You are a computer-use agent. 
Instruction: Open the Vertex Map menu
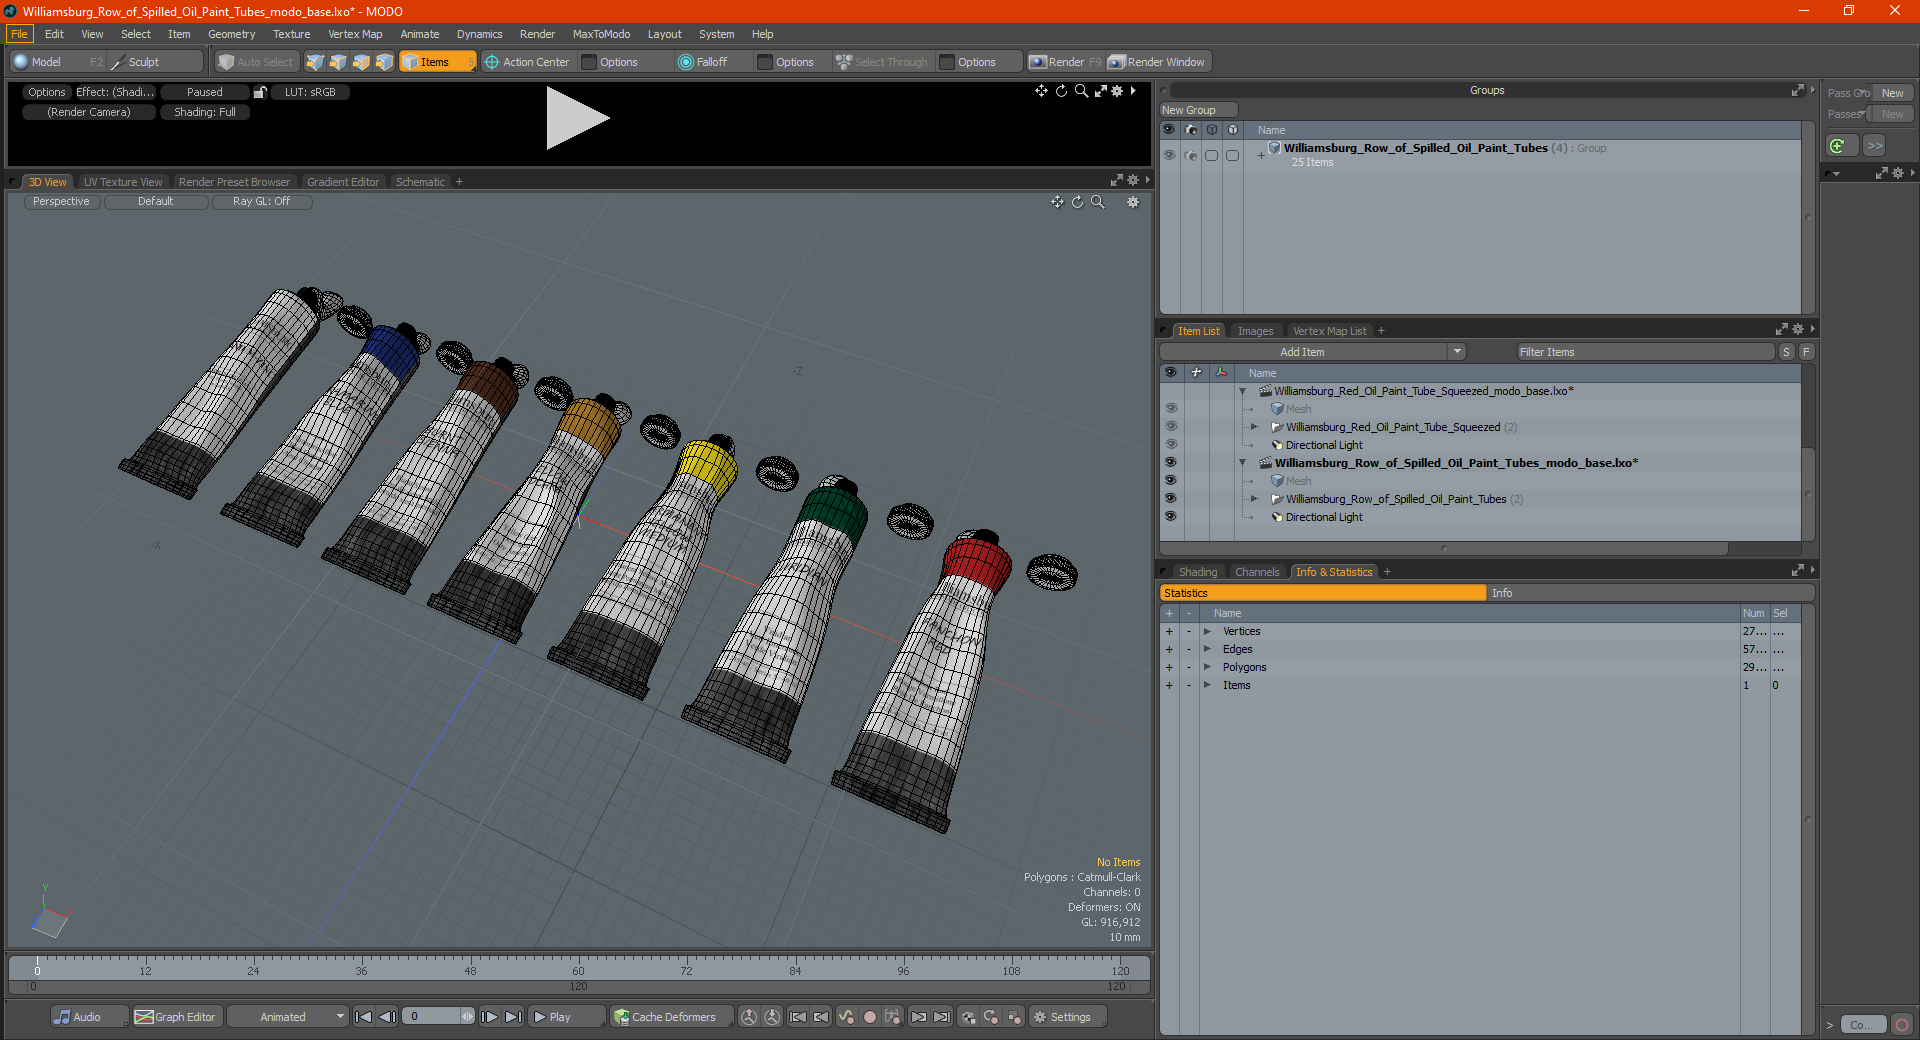355,34
